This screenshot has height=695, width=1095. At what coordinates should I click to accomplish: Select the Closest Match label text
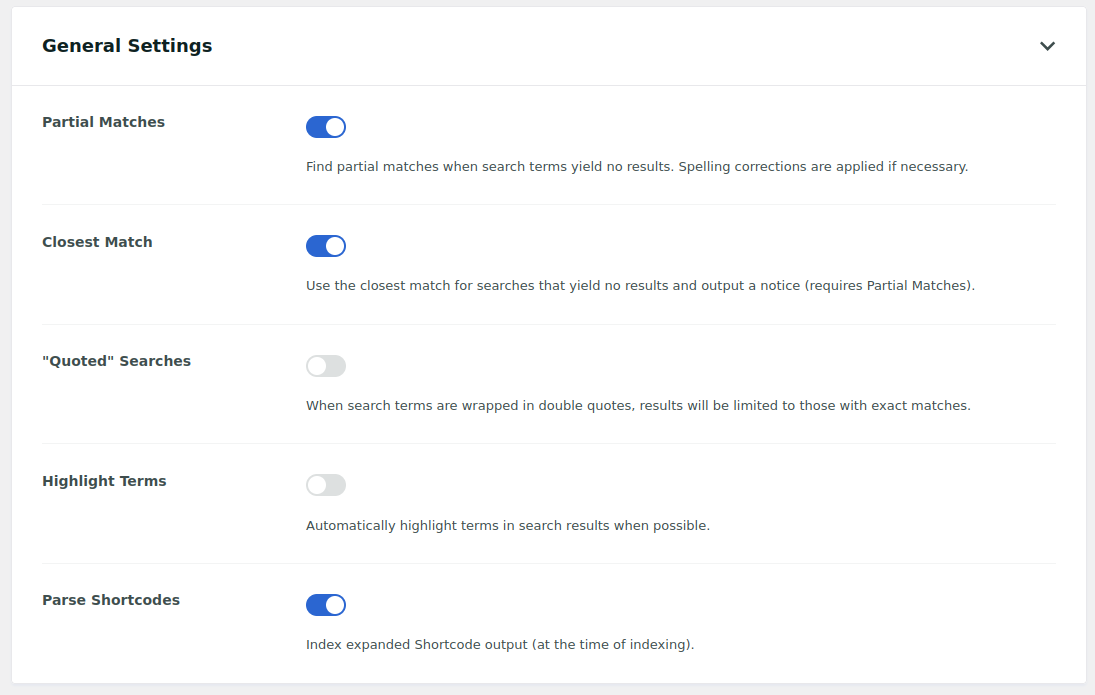97,242
